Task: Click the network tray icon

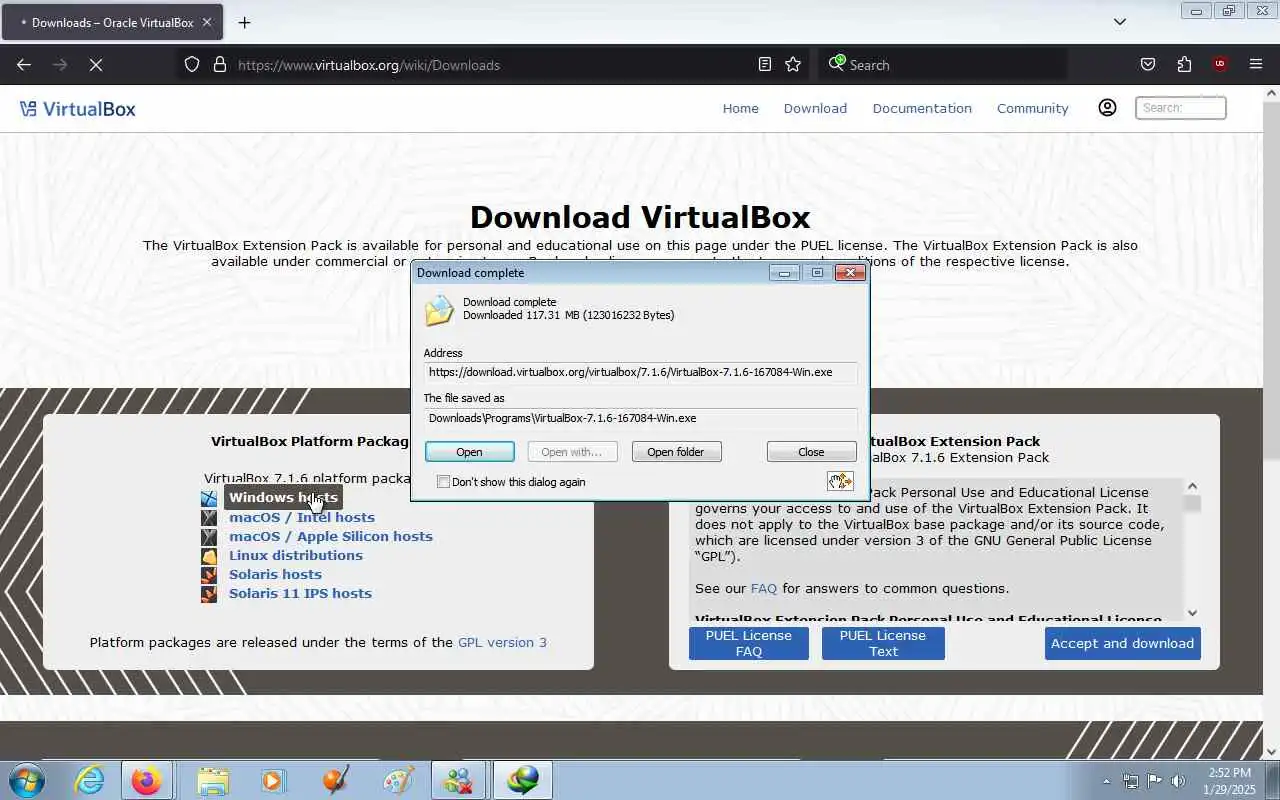Action: (x=1131, y=781)
